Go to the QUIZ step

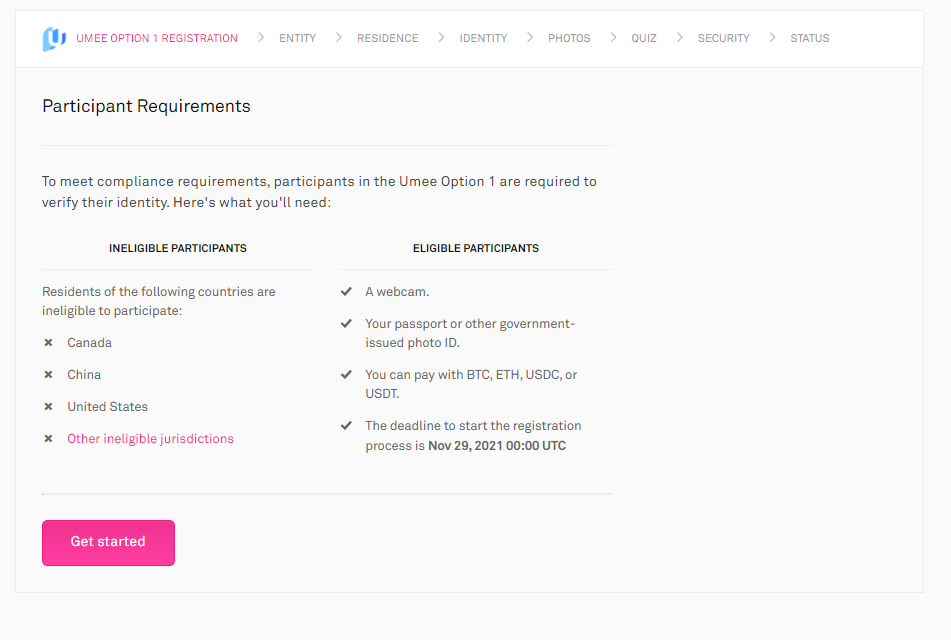(644, 38)
